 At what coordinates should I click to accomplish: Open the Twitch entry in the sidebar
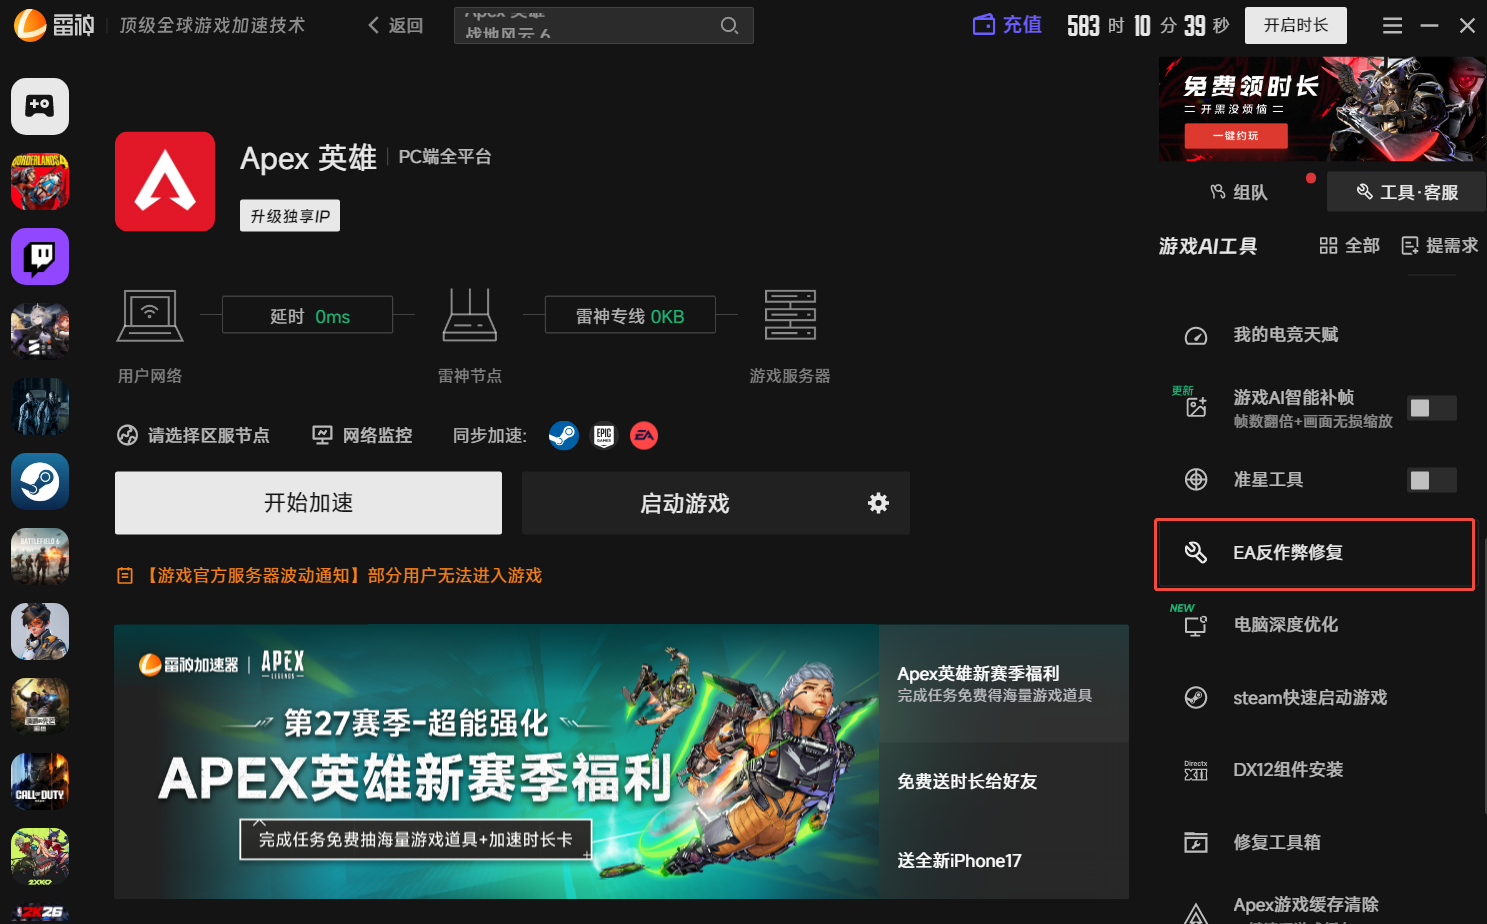point(40,257)
